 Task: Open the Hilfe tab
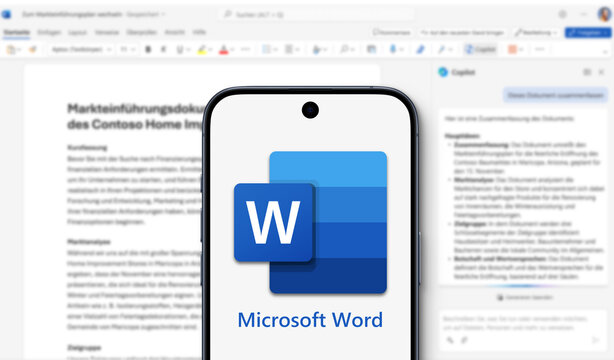click(199, 32)
